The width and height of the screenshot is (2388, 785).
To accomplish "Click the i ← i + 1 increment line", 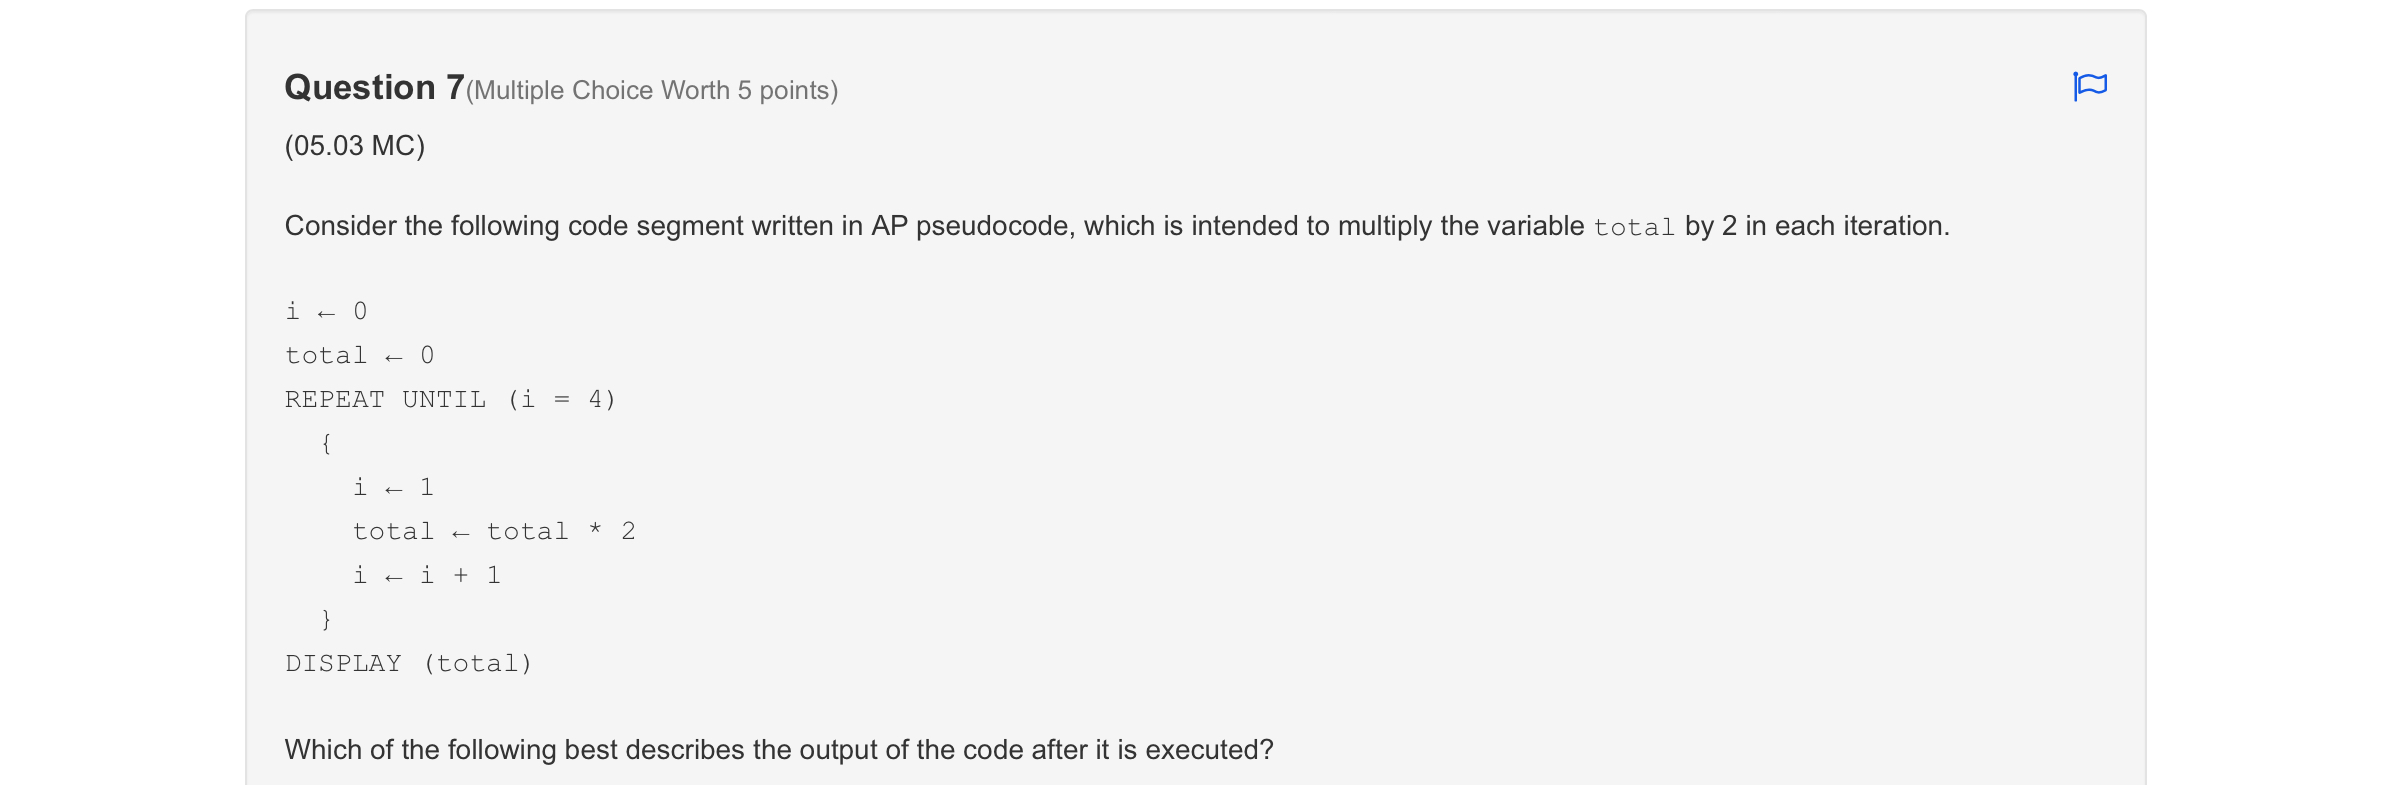I will pyautogui.click(x=426, y=575).
